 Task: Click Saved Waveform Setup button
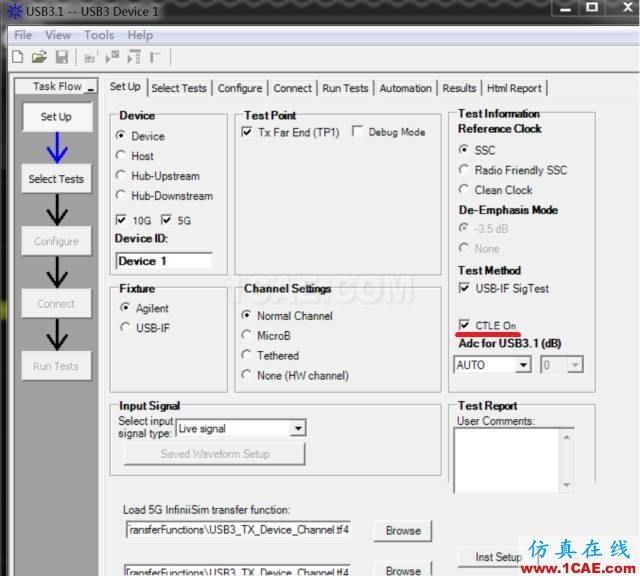coord(215,454)
